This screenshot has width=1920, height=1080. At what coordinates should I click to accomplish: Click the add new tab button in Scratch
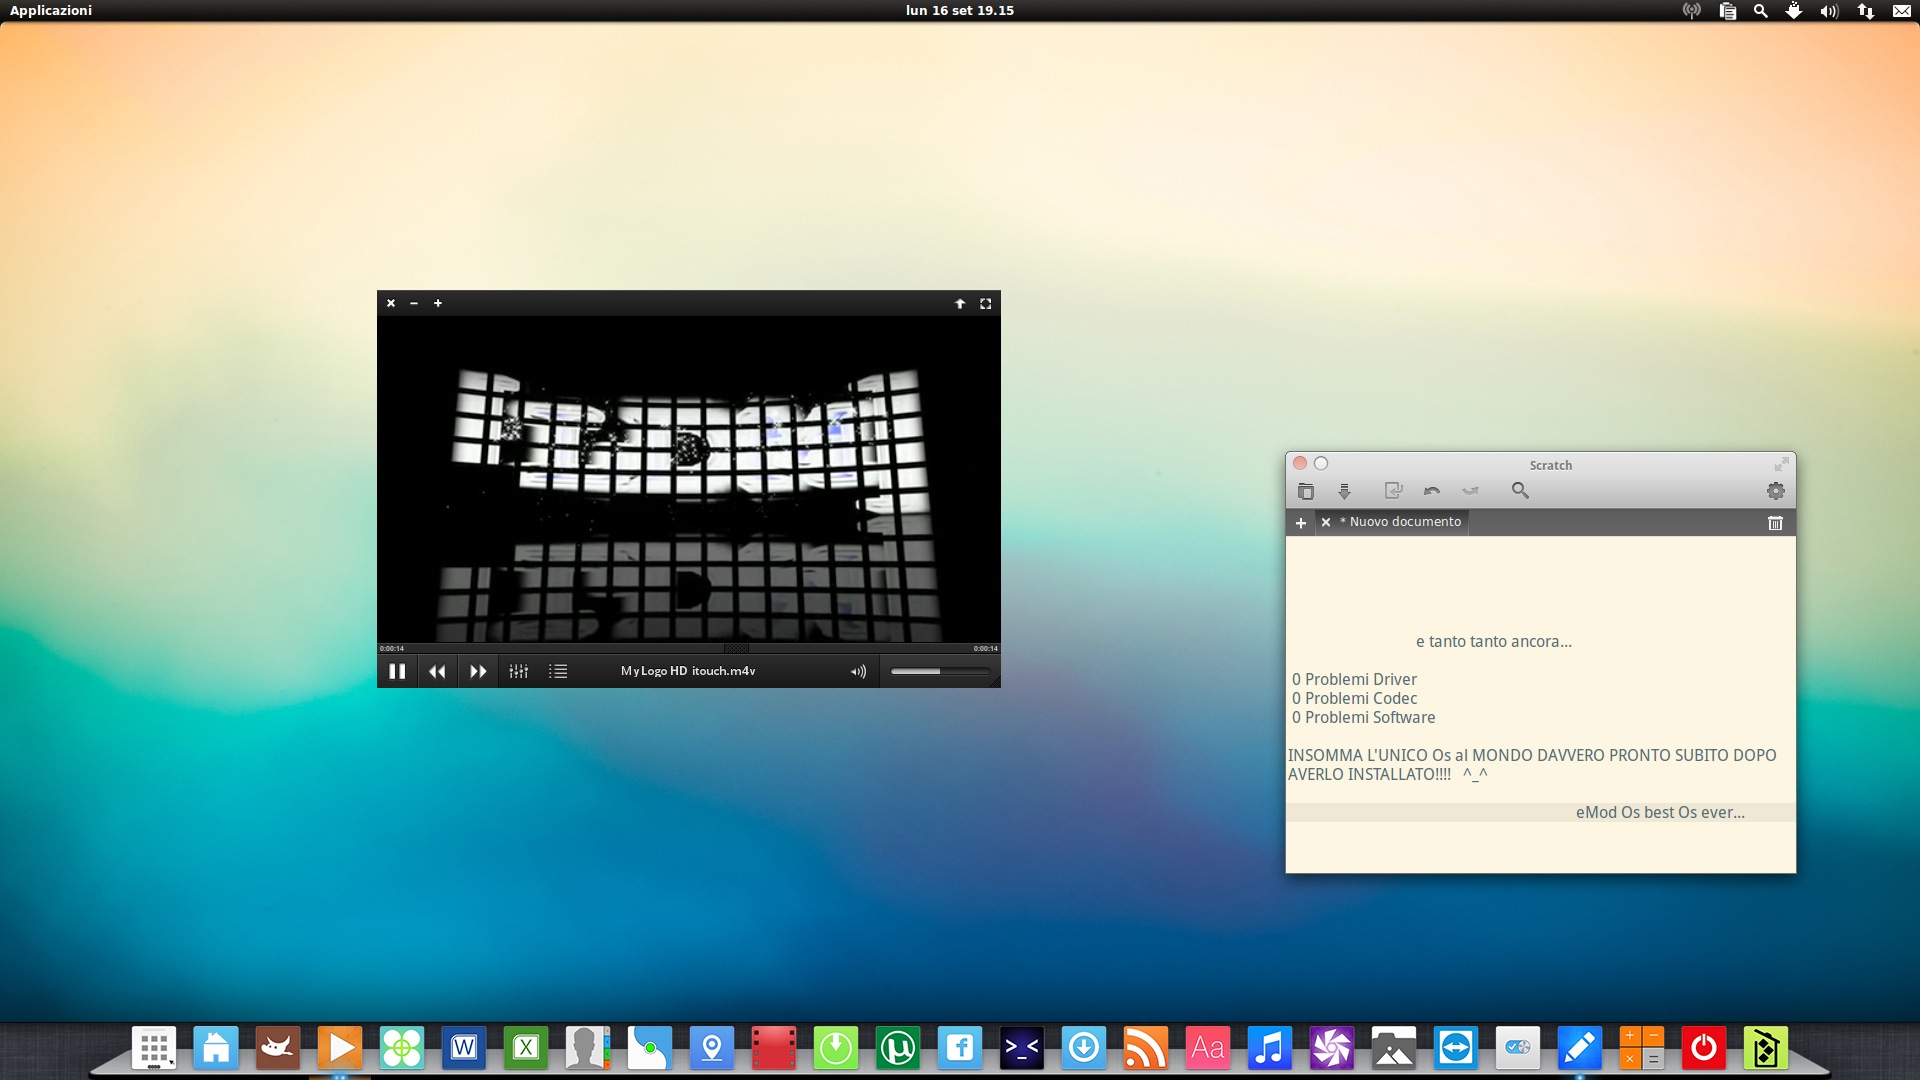click(x=1300, y=521)
